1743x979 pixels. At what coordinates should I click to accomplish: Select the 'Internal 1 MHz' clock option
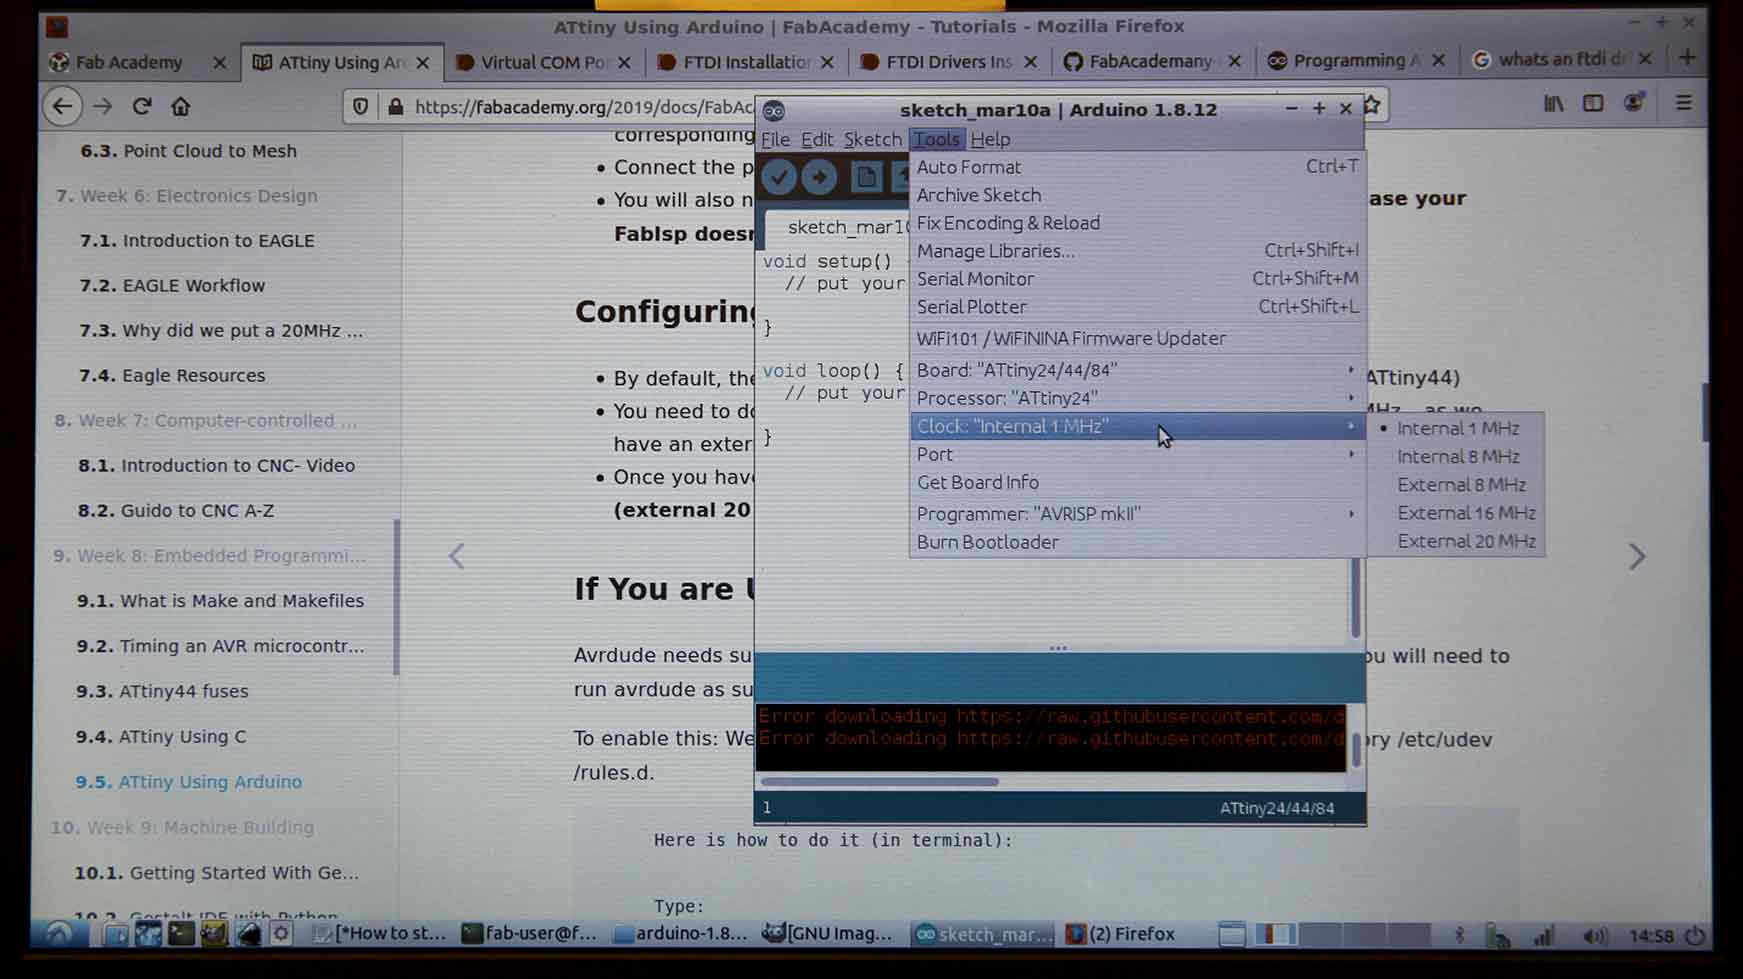pyautogui.click(x=1456, y=428)
